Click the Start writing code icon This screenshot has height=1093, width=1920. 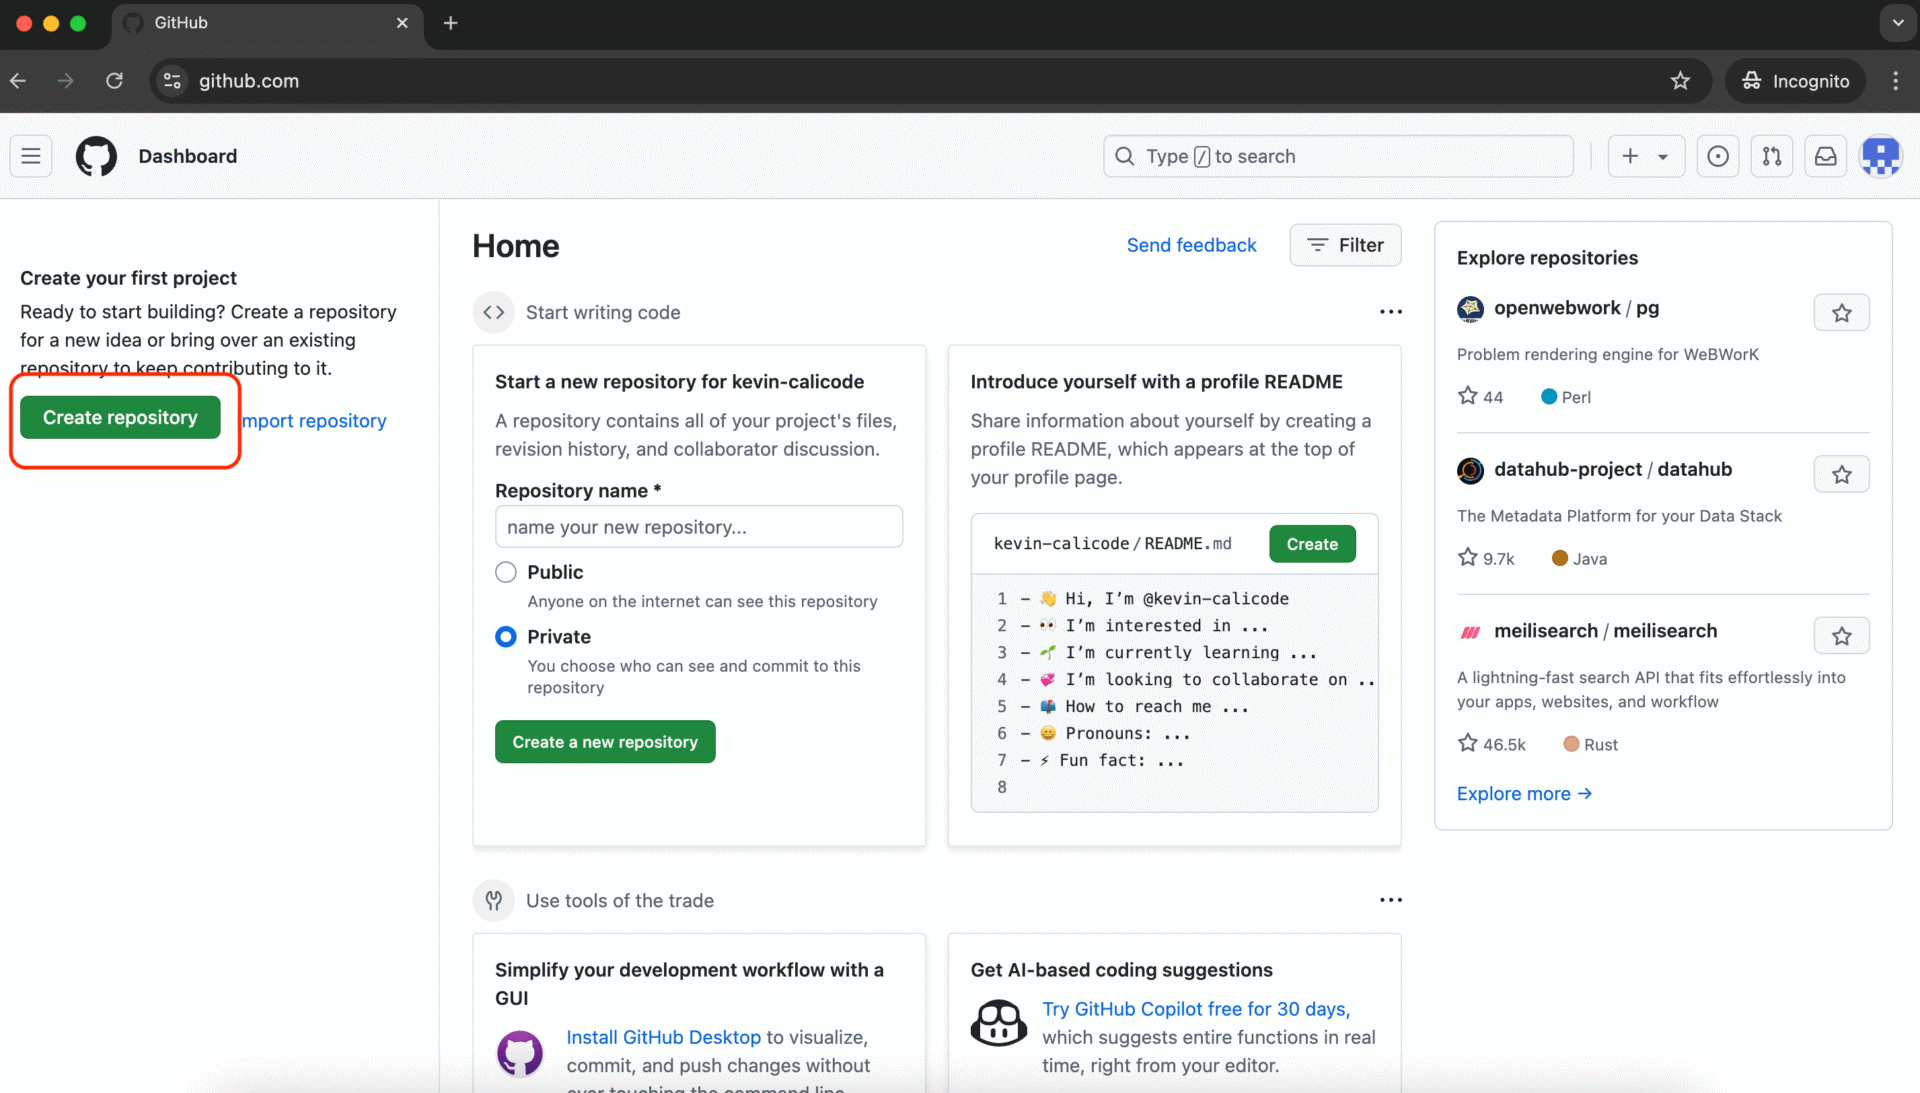pos(494,312)
